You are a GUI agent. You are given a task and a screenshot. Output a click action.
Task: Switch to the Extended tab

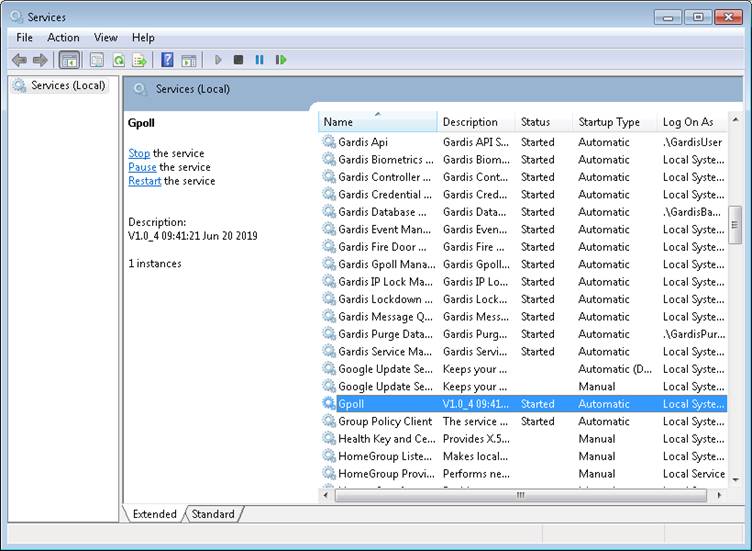click(154, 514)
